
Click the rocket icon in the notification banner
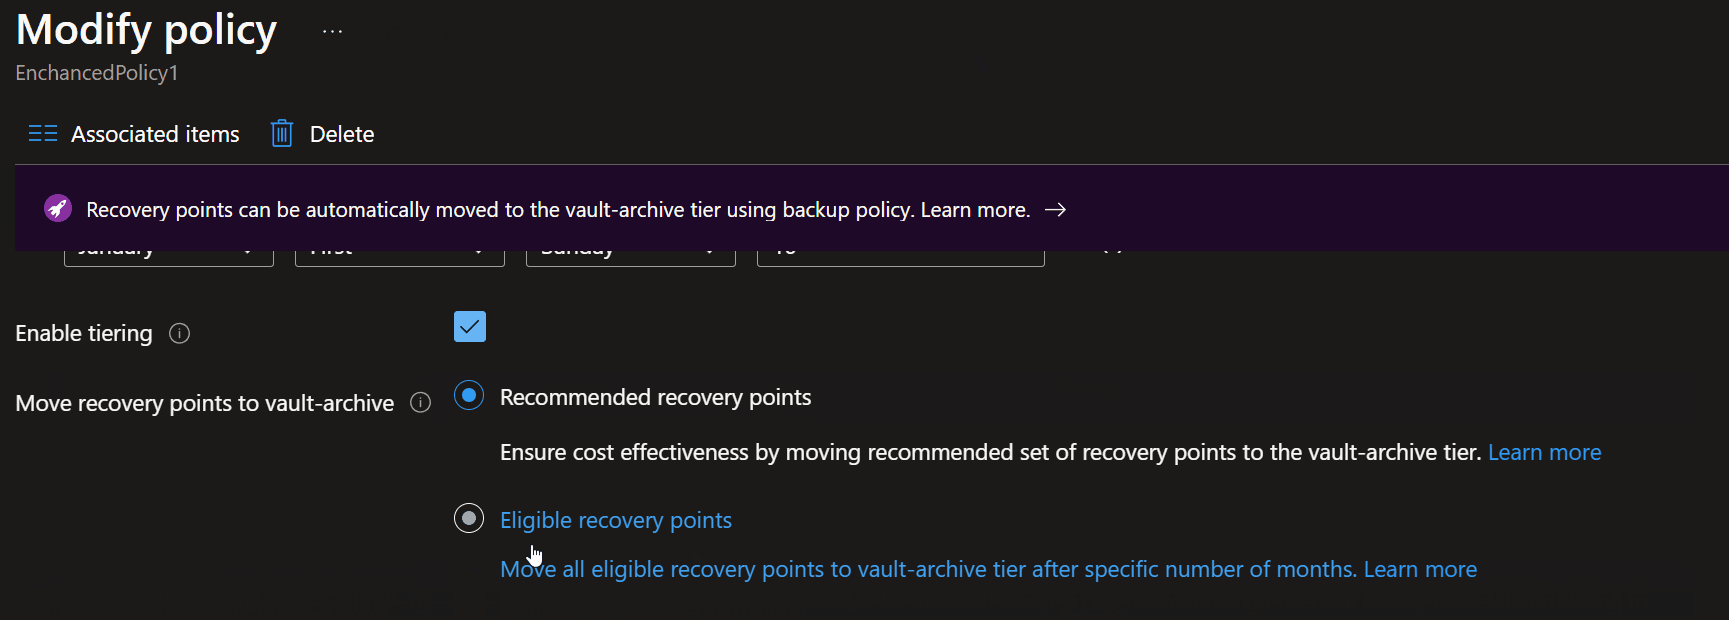tap(57, 208)
